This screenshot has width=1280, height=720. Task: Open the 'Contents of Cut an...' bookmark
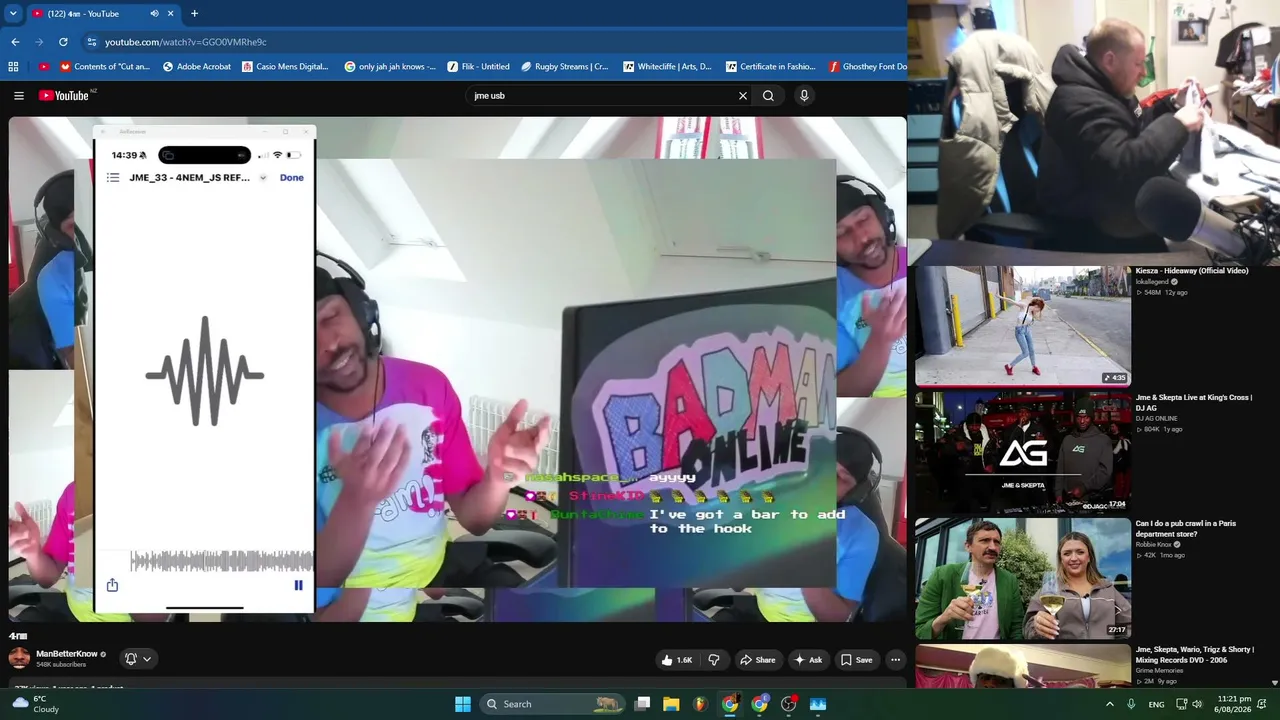coord(105,67)
